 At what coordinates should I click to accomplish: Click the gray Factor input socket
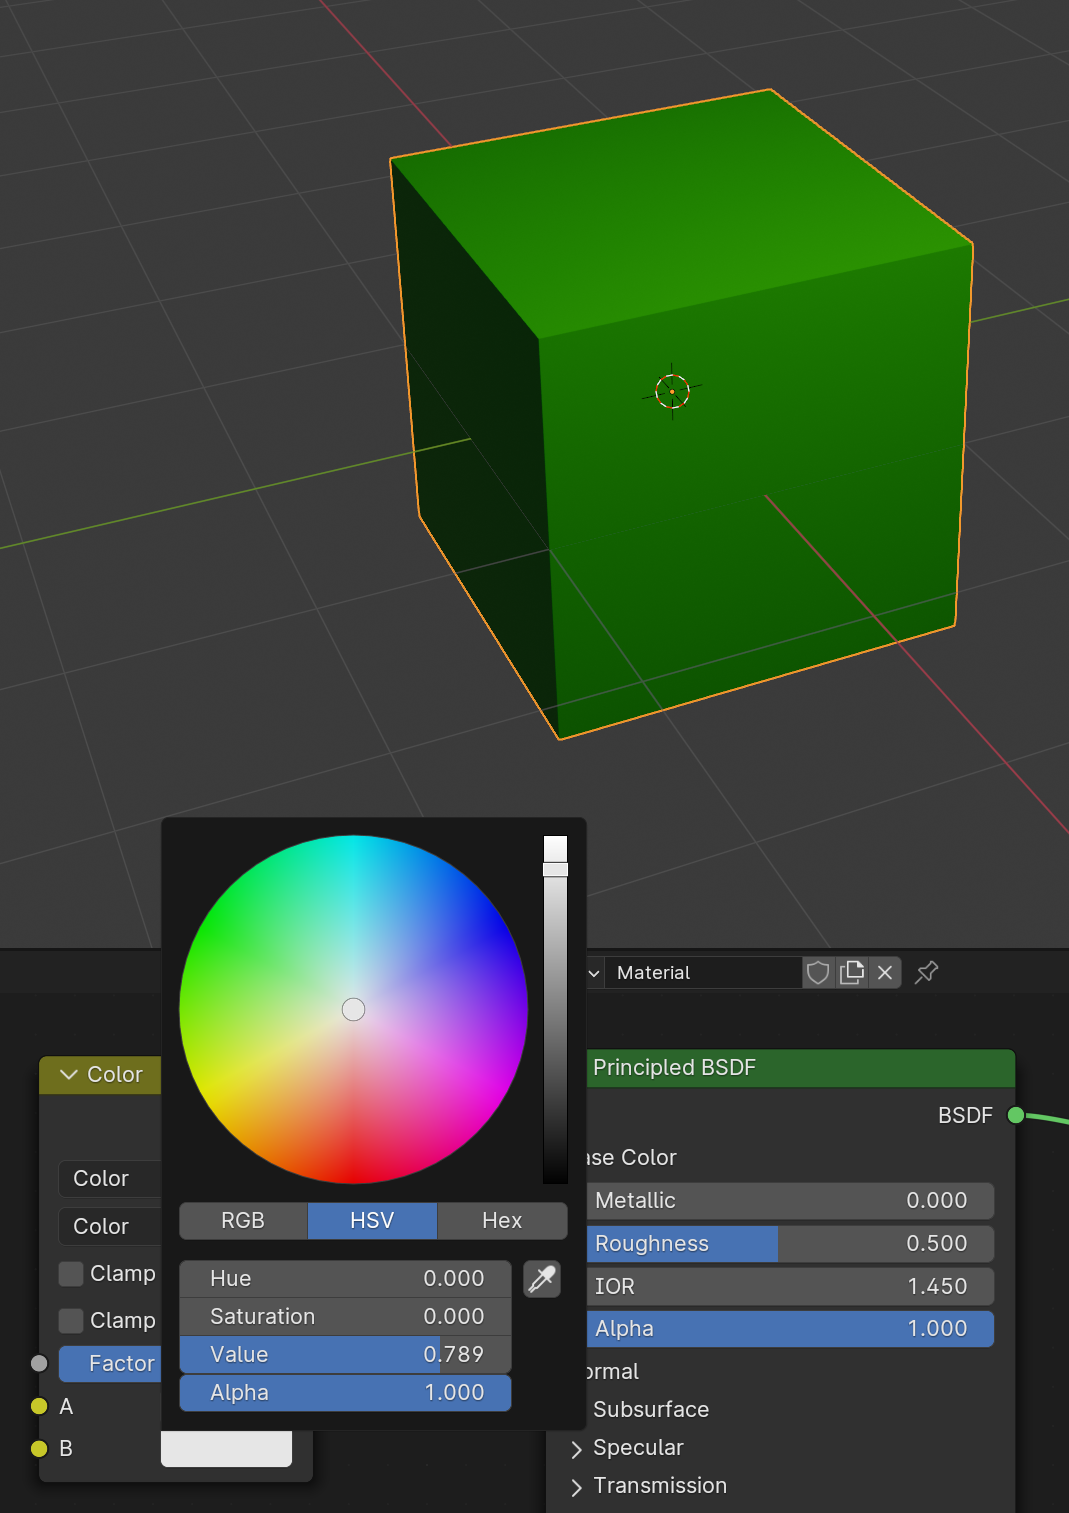(39, 1363)
